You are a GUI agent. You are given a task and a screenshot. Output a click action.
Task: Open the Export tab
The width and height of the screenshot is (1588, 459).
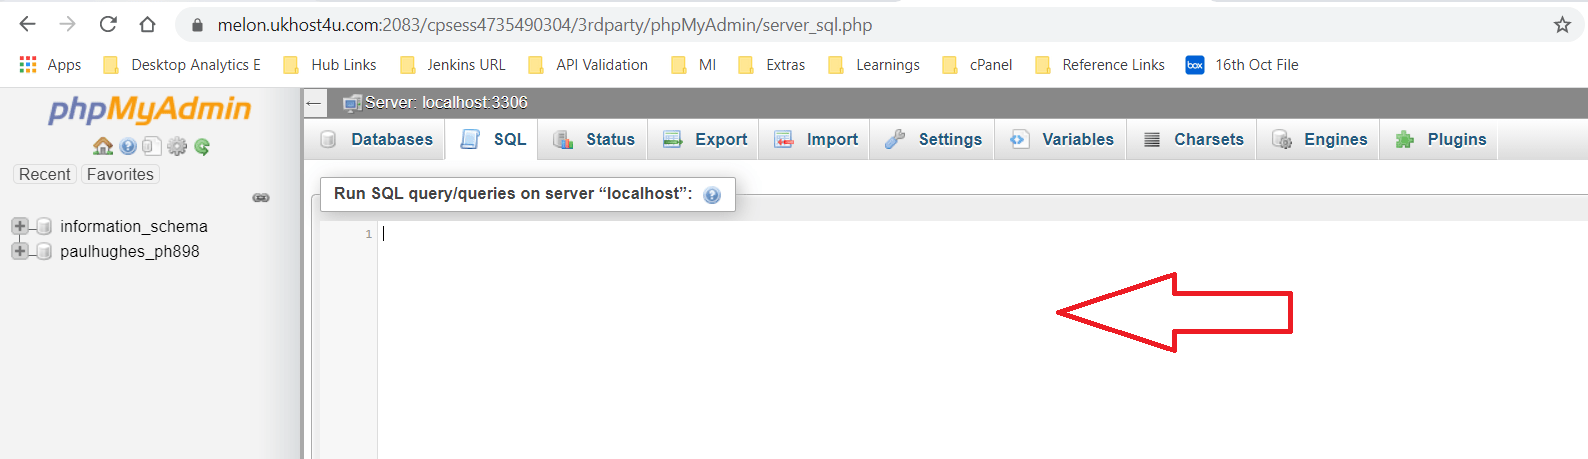[x=704, y=140]
